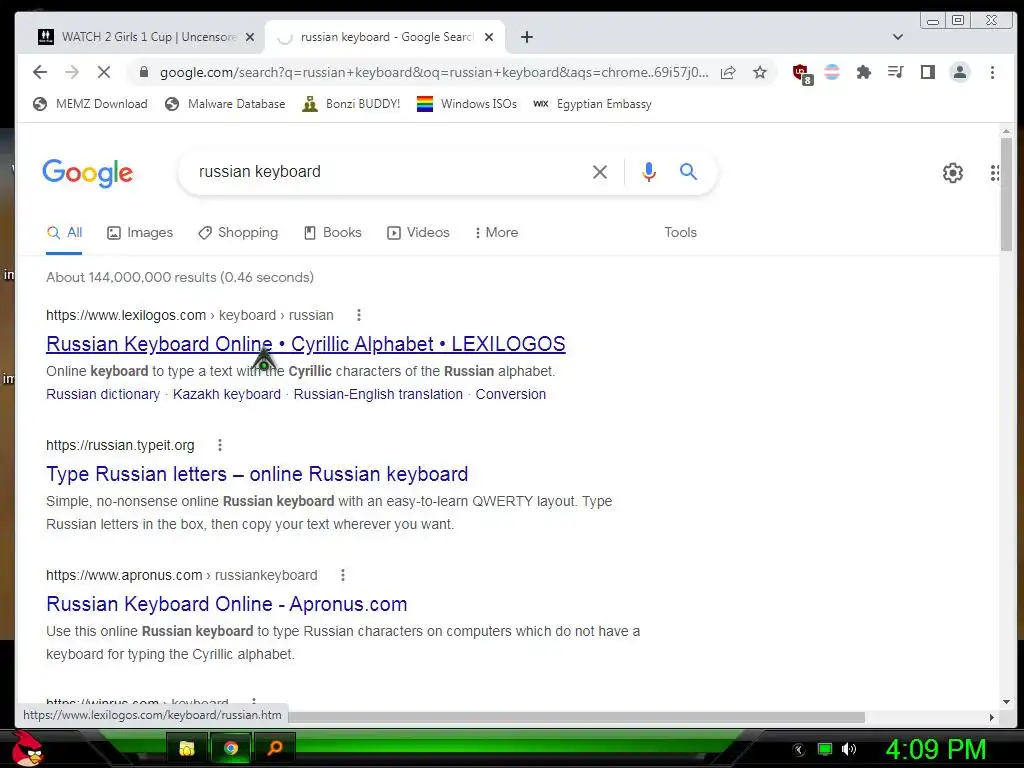1024x768 pixels.
Task: Click the forward navigation arrow
Action: point(72,72)
